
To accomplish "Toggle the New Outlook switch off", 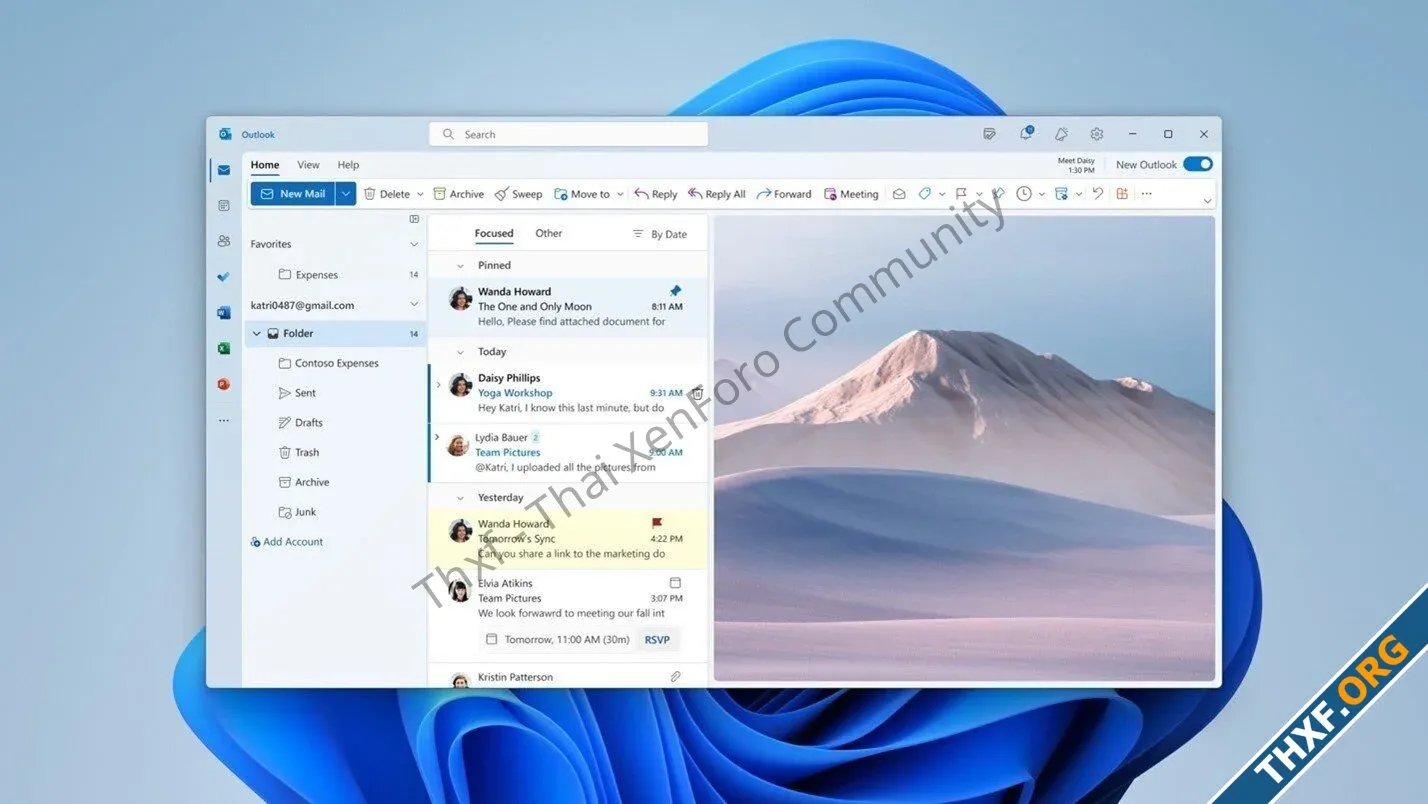I will pyautogui.click(x=1198, y=164).
